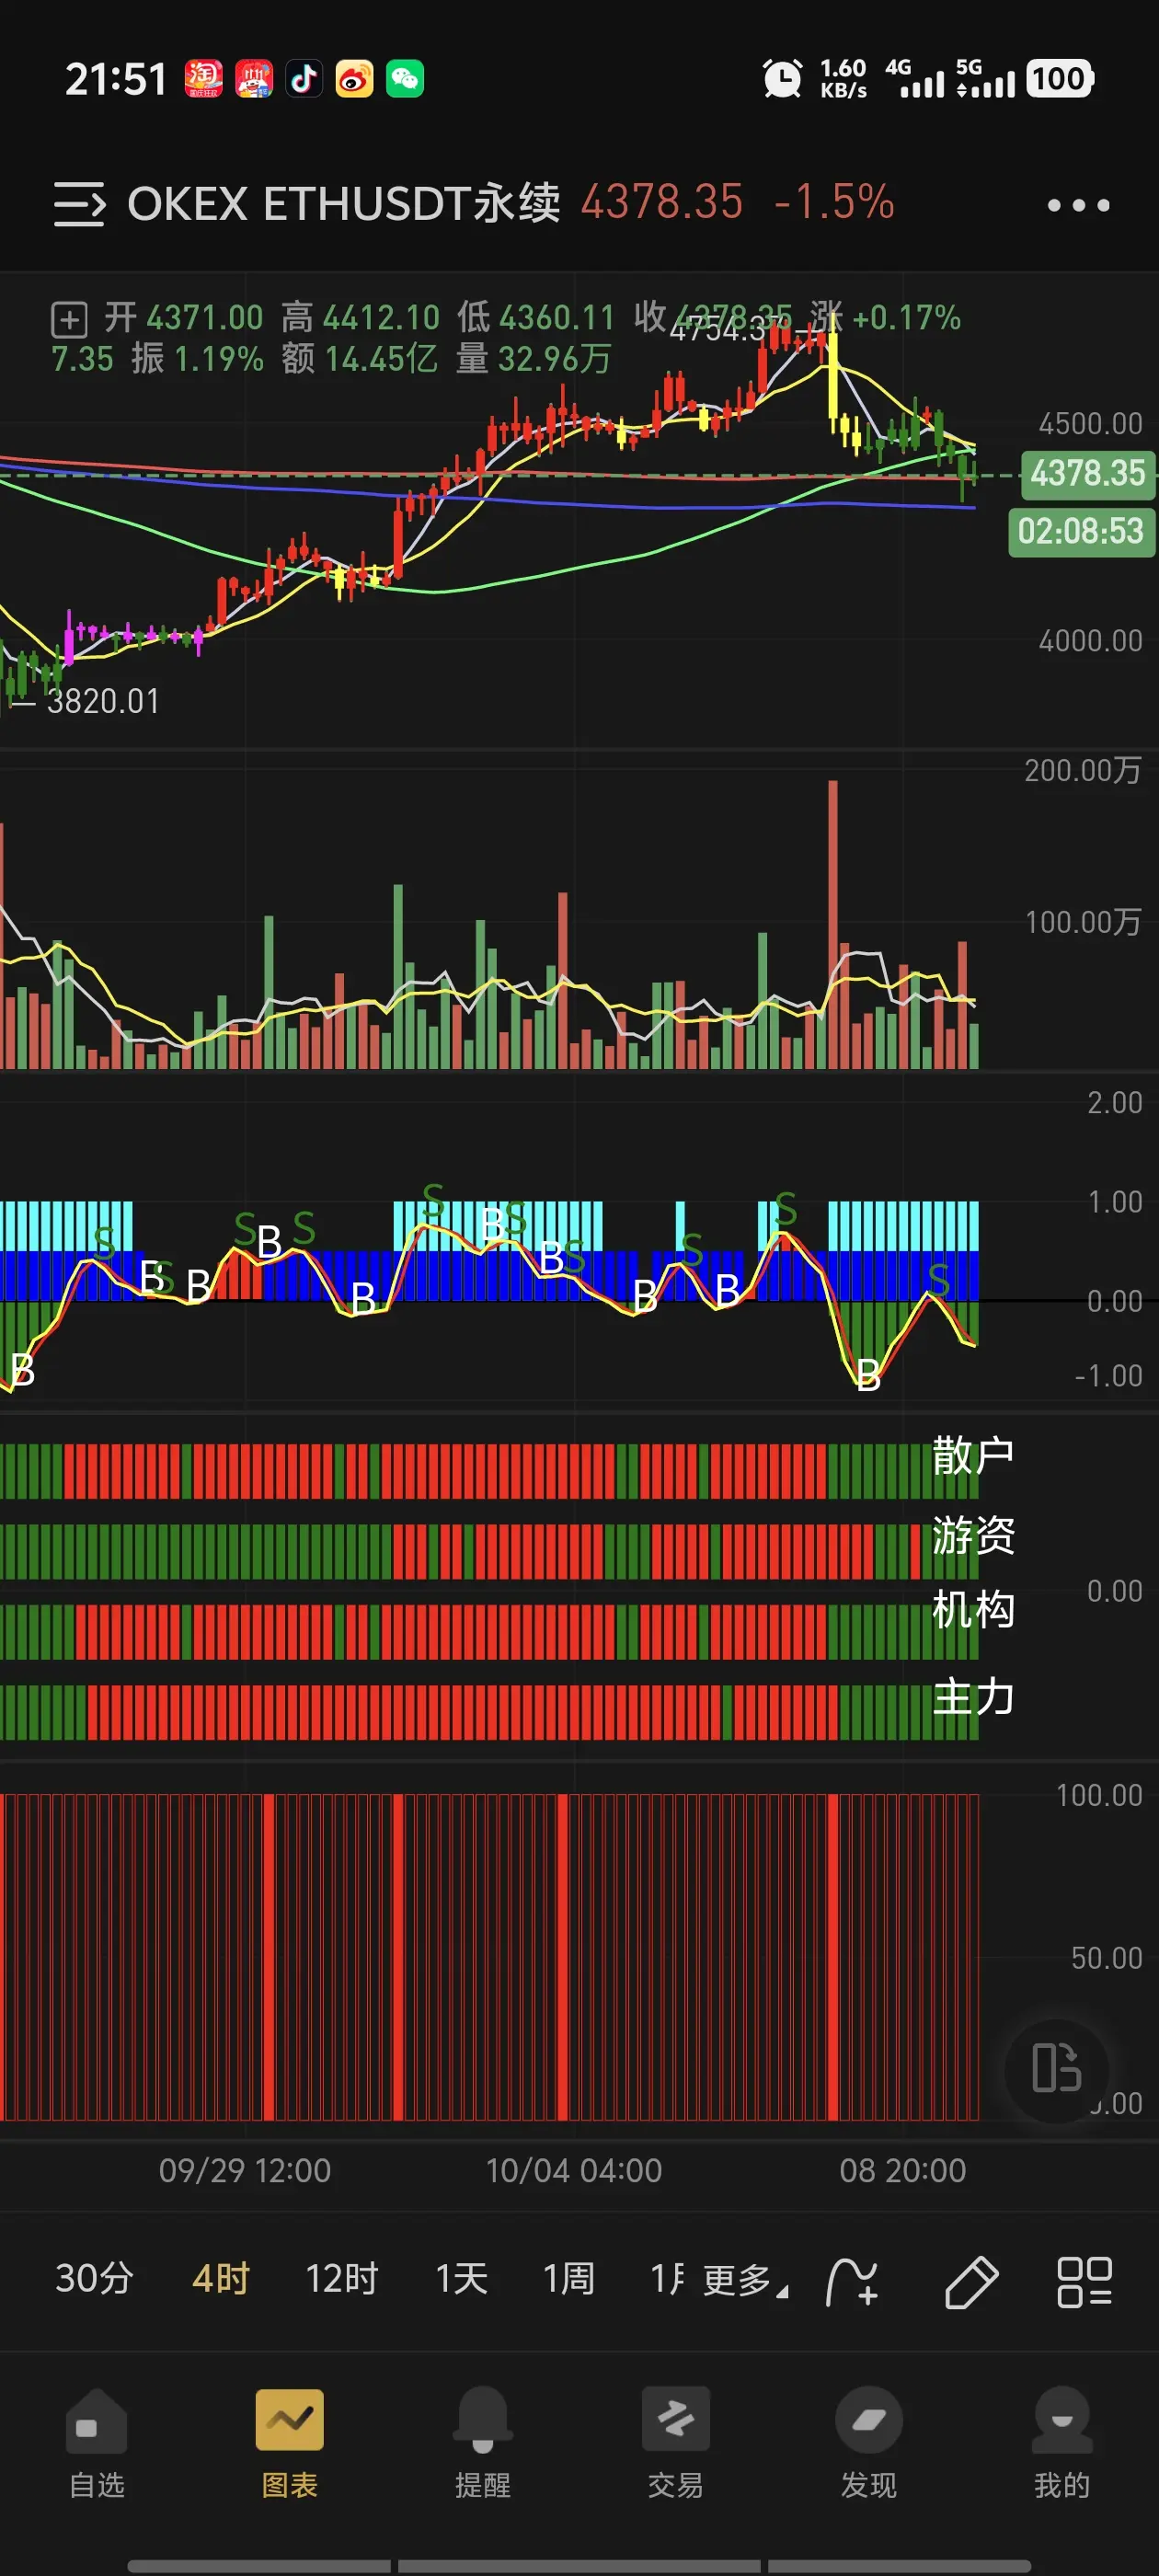The image size is (1159, 2576).
Task: Tap the tallest red volume bar
Action: (x=833, y=925)
